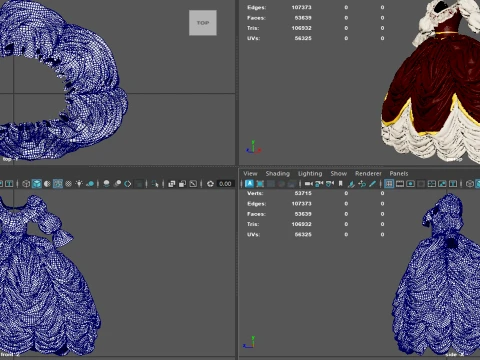
Task: Toggle Use Default Material in front view toolbar
Action: pyautogui.click(x=47, y=184)
